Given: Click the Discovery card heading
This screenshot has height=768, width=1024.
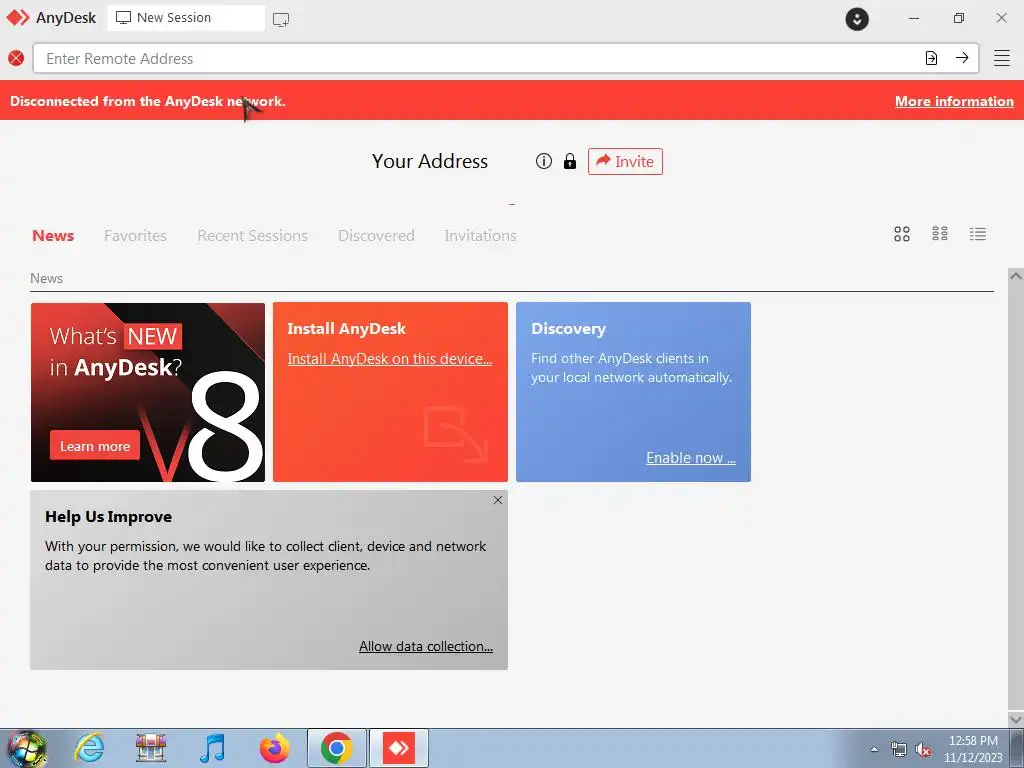Looking at the screenshot, I should click(568, 329).
